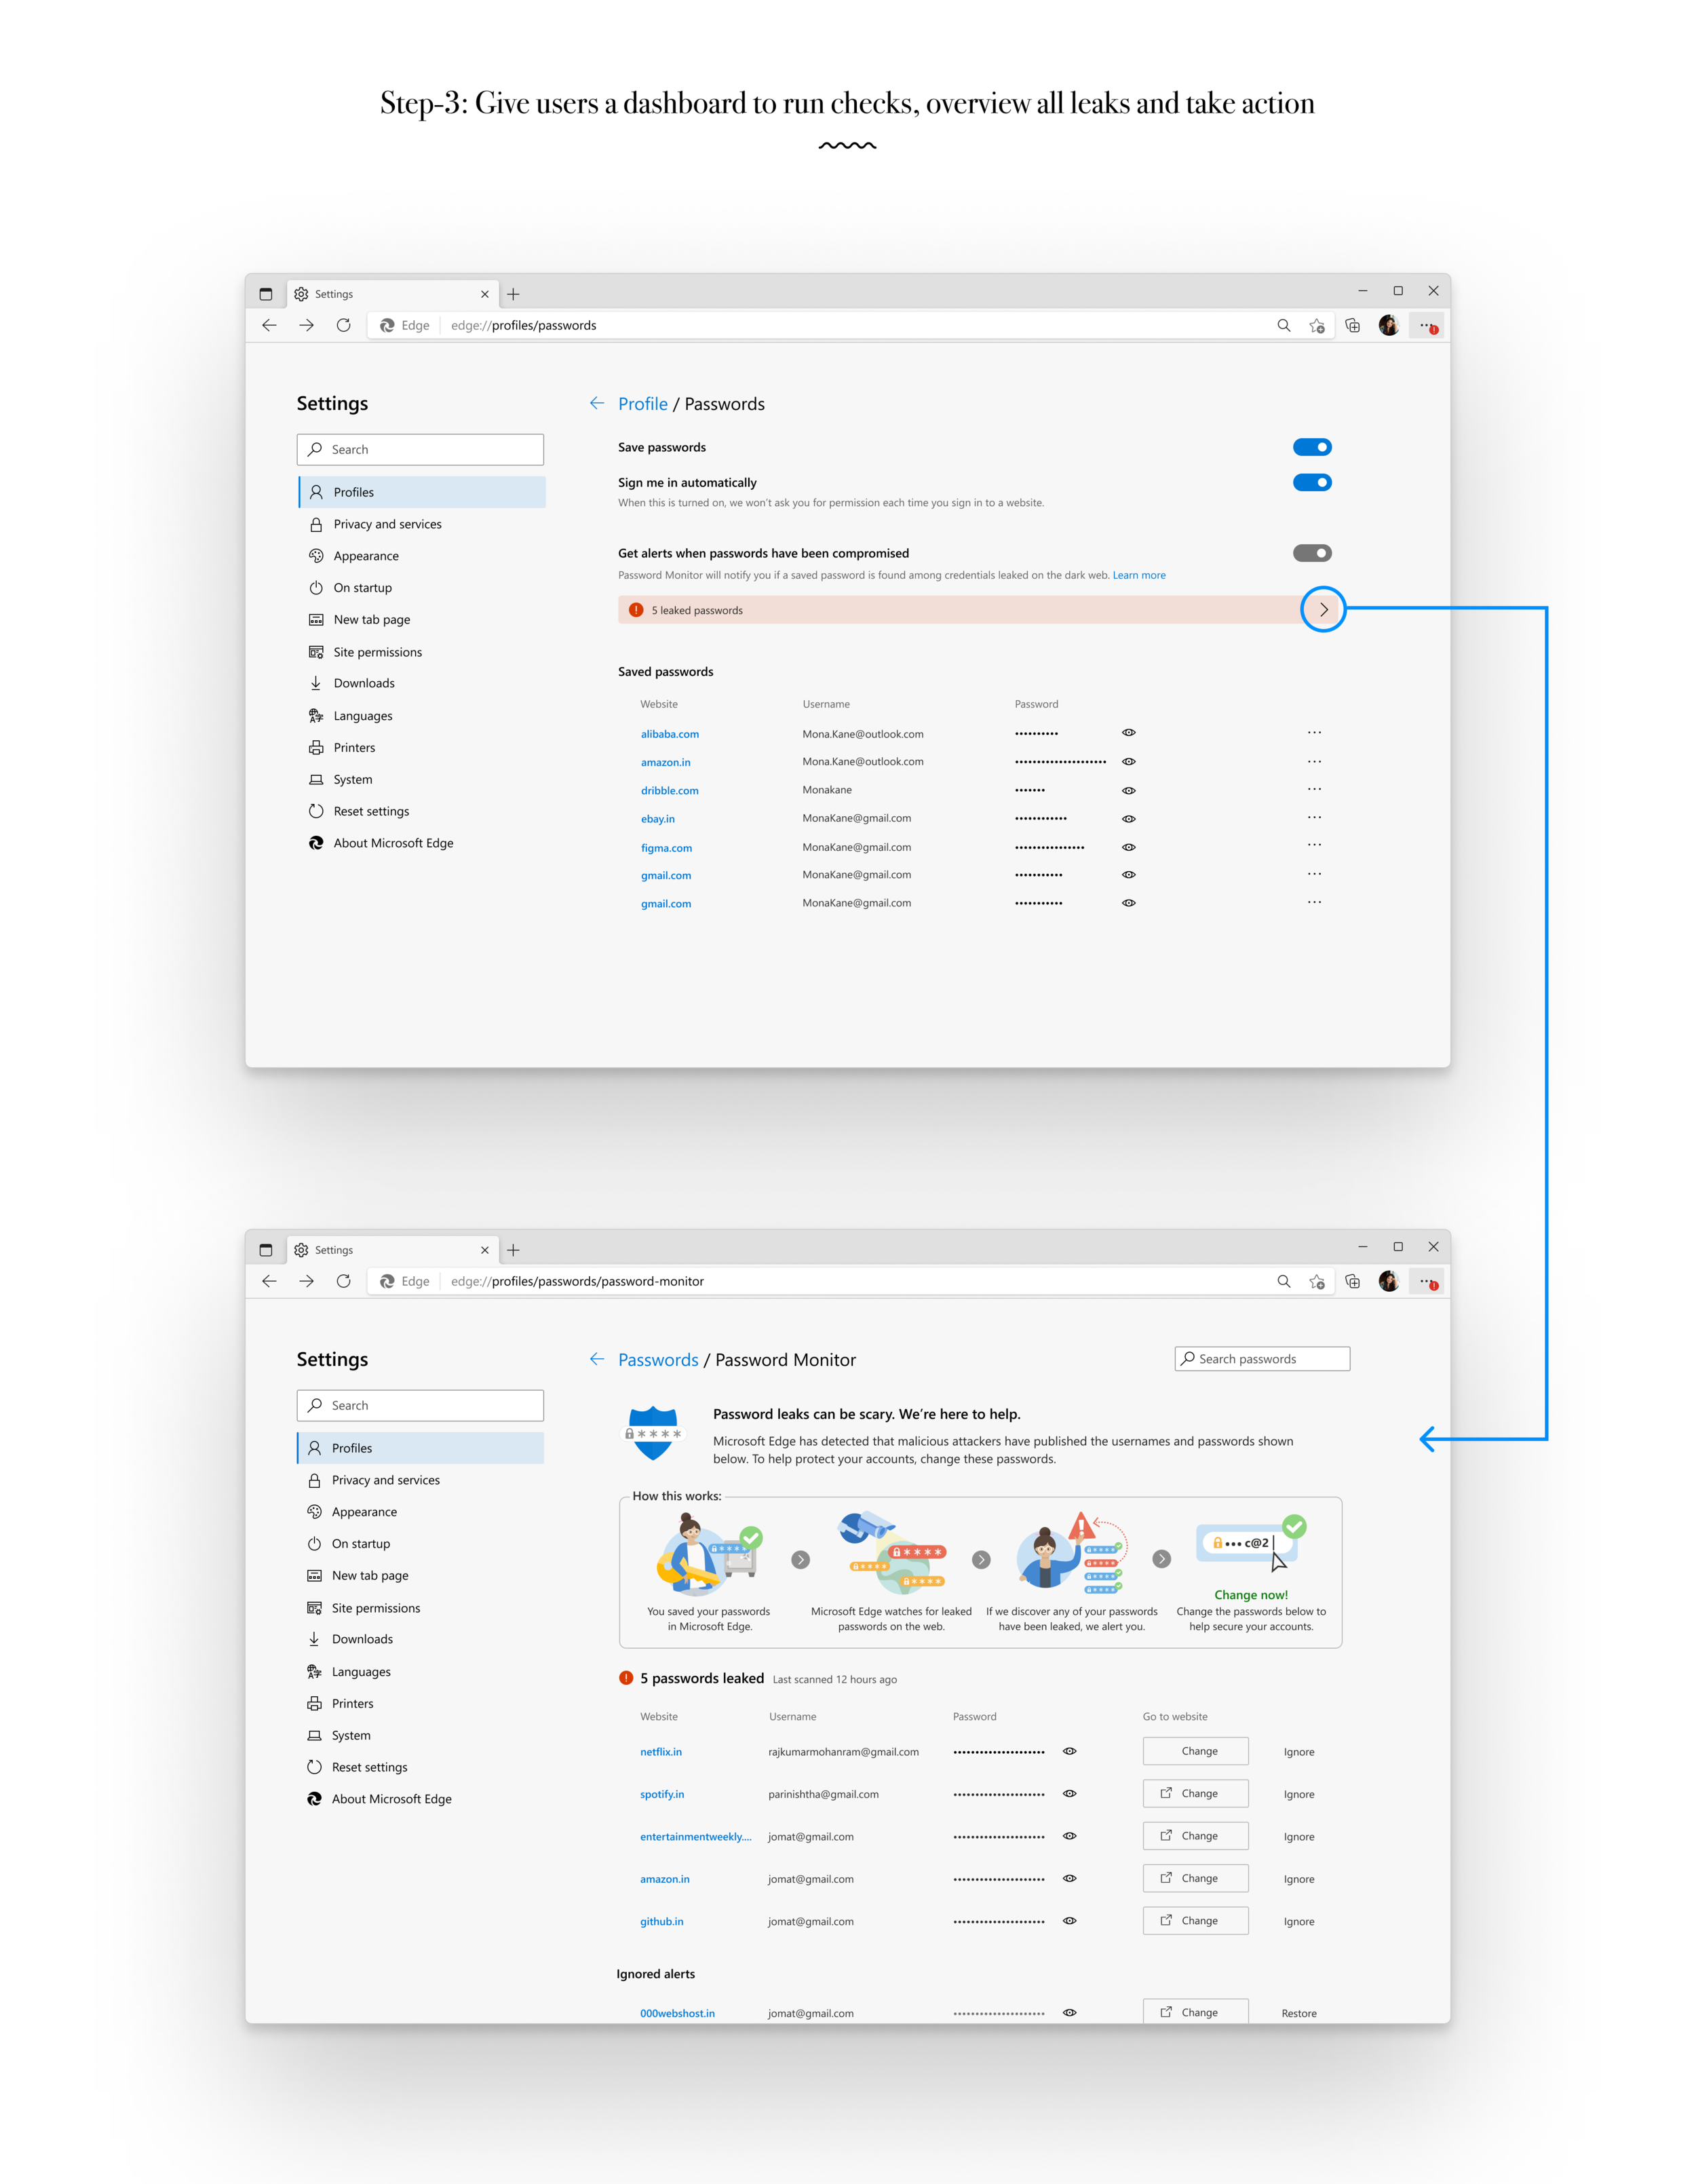Image resolution: width=1696 pixels, height=2184 pixels.
Task: Open profile avatar in bottom window
Action: pyautogui.click(x=1388, y=1281)
